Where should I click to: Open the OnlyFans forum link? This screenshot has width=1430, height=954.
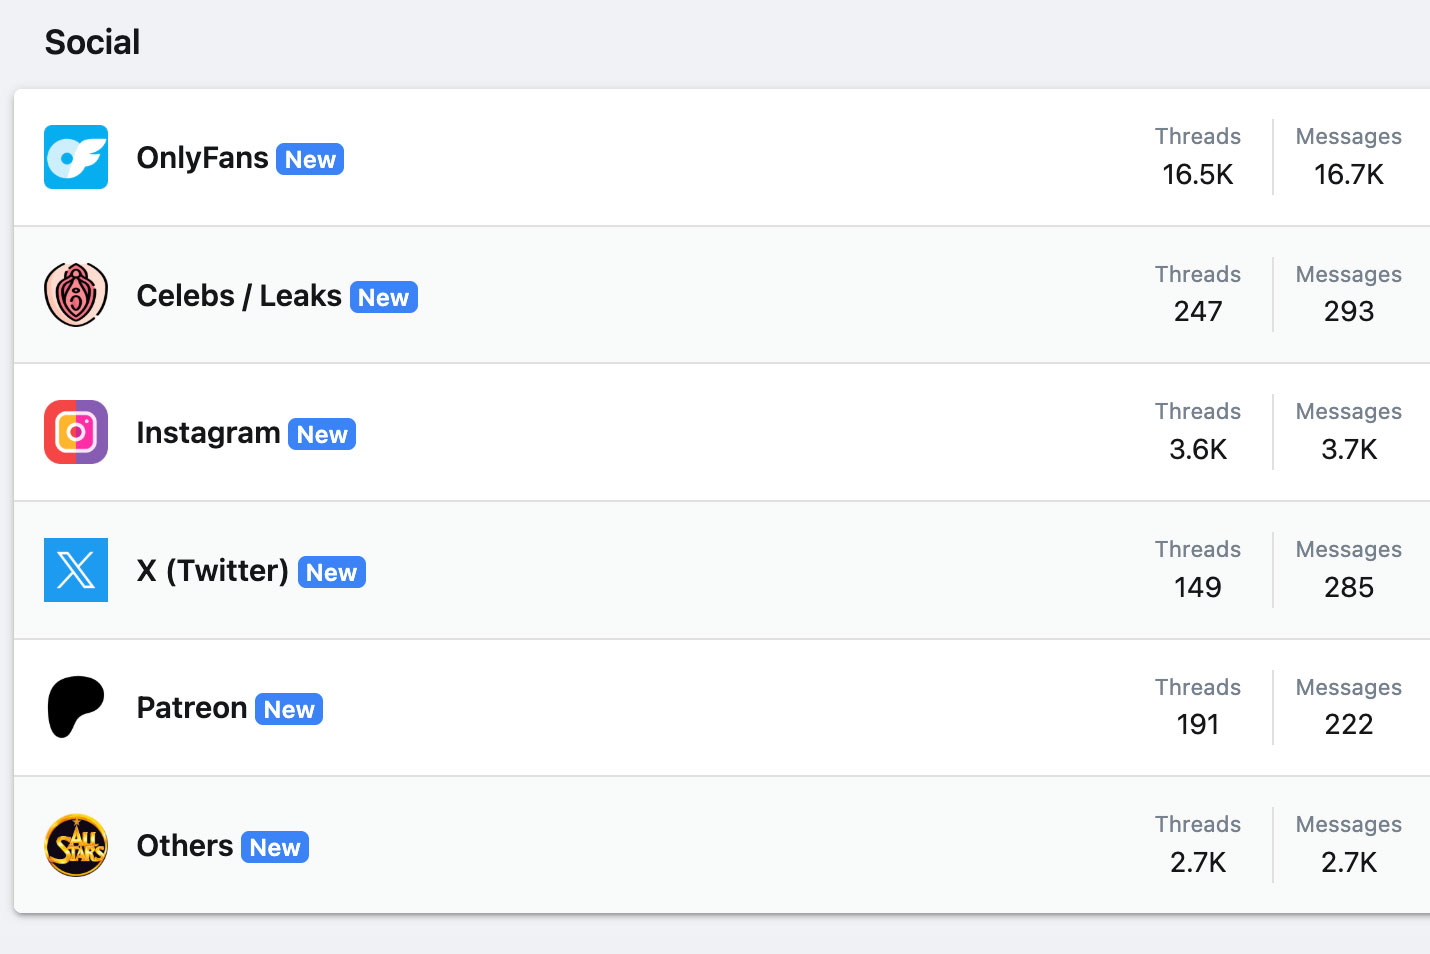pos(202,158)
